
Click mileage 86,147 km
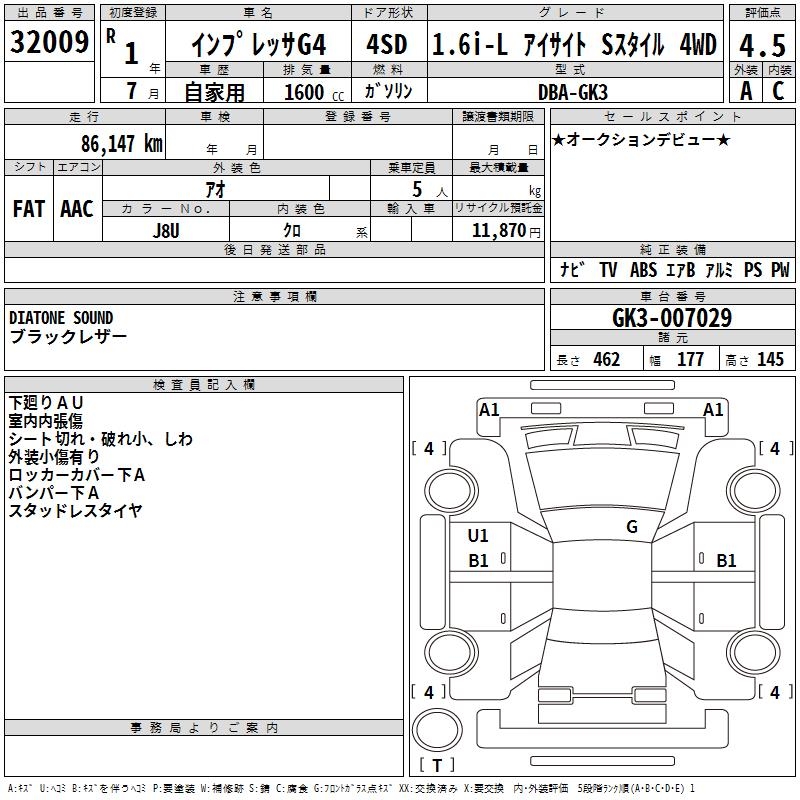coord(122,144)
